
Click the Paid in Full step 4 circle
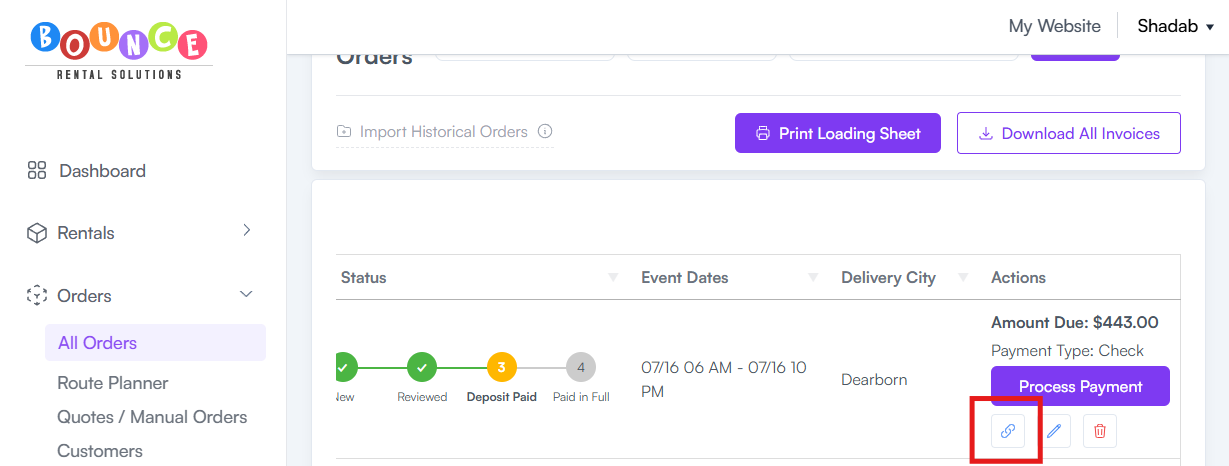pos(581,367)
